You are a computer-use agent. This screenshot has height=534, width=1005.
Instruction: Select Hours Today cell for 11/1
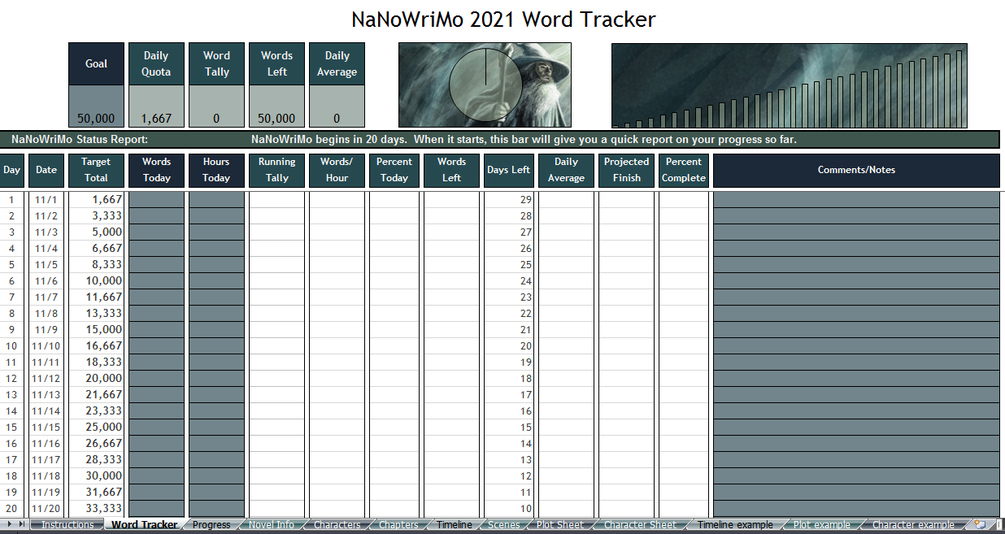217,199
